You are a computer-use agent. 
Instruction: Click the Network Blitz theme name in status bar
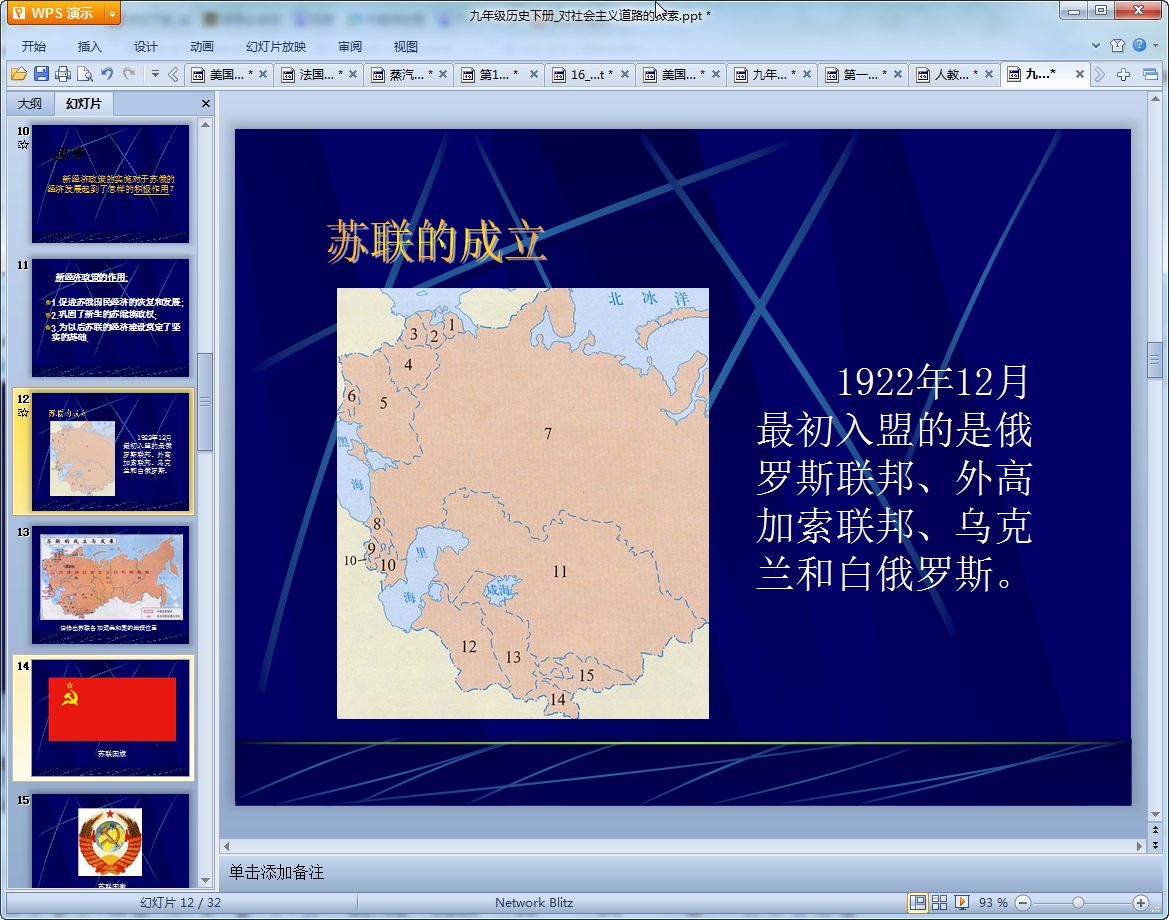tap(534, 903)
